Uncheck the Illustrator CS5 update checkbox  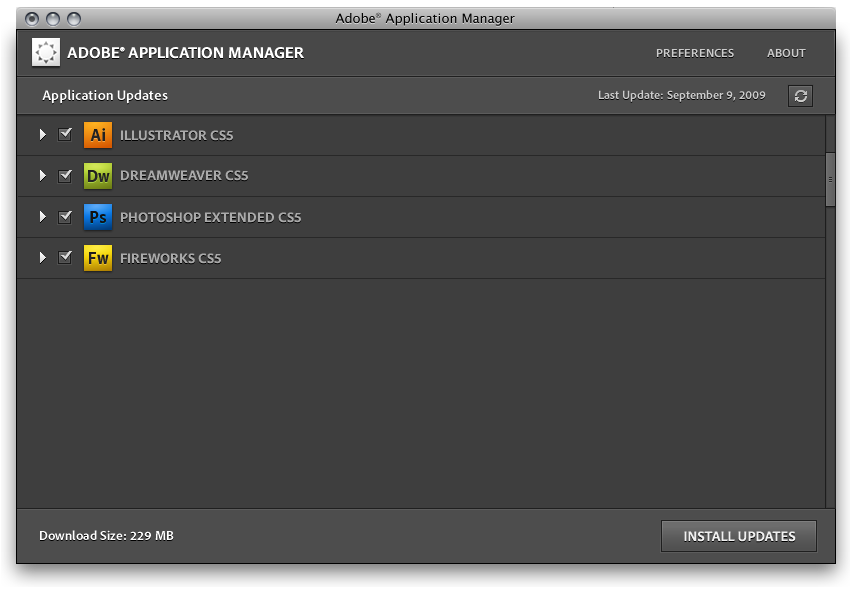(65, 134)
